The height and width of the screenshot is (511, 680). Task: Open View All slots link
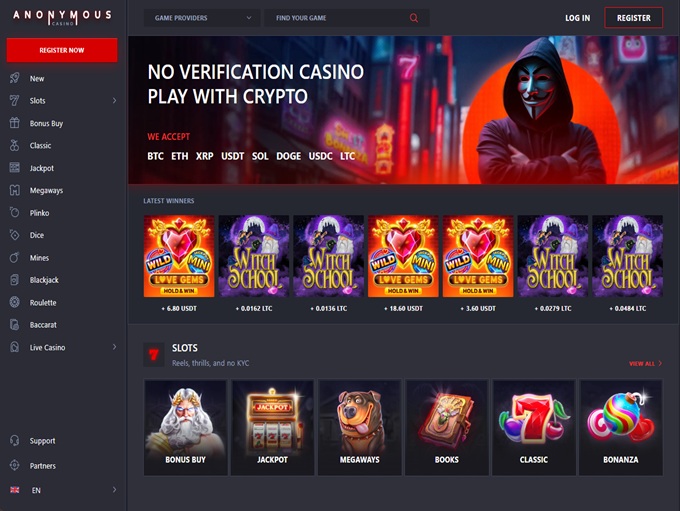click(x=645, y=364)
